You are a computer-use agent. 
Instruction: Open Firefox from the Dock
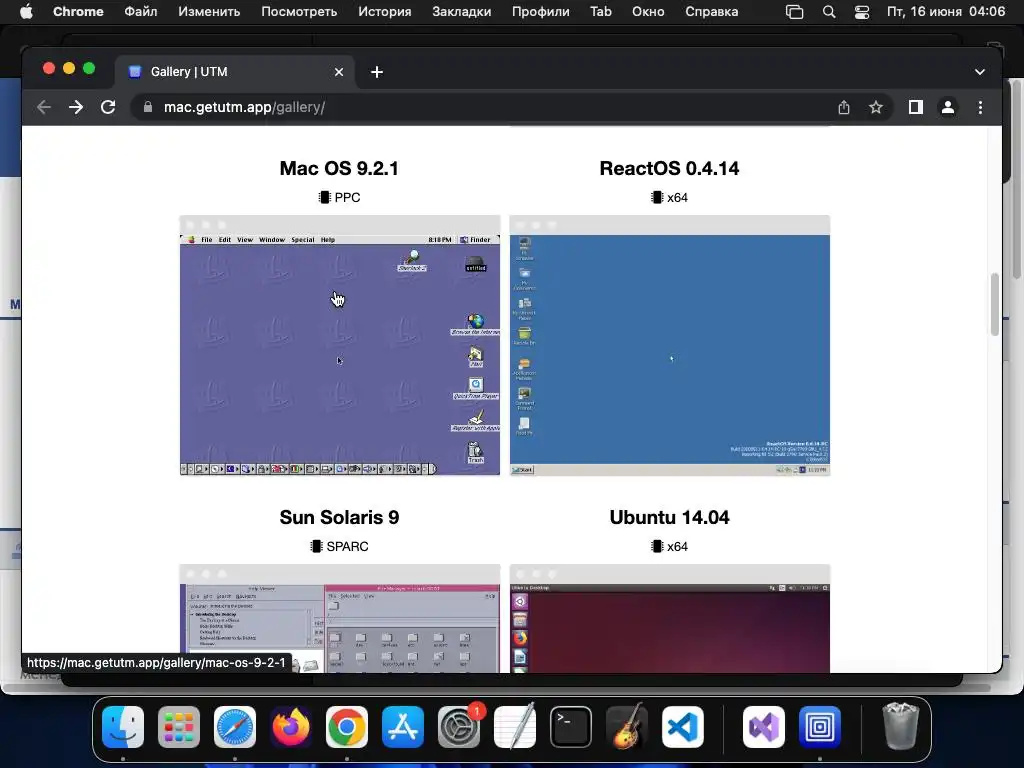pos(291,727)
